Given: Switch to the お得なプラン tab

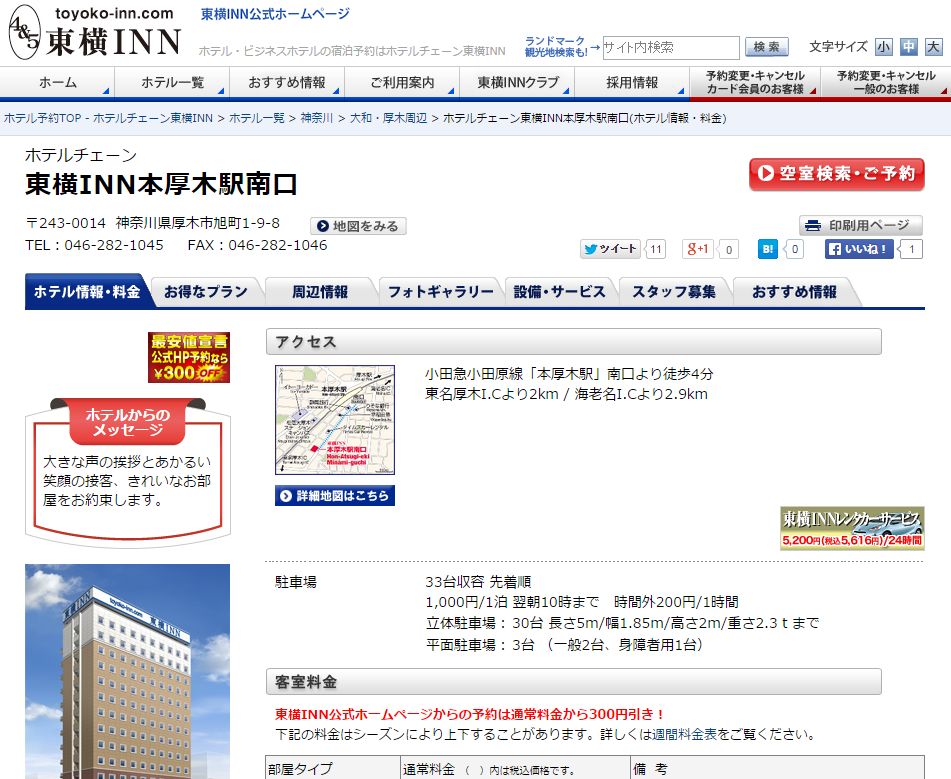Looking at the screenshot, I should coord(206,292).
